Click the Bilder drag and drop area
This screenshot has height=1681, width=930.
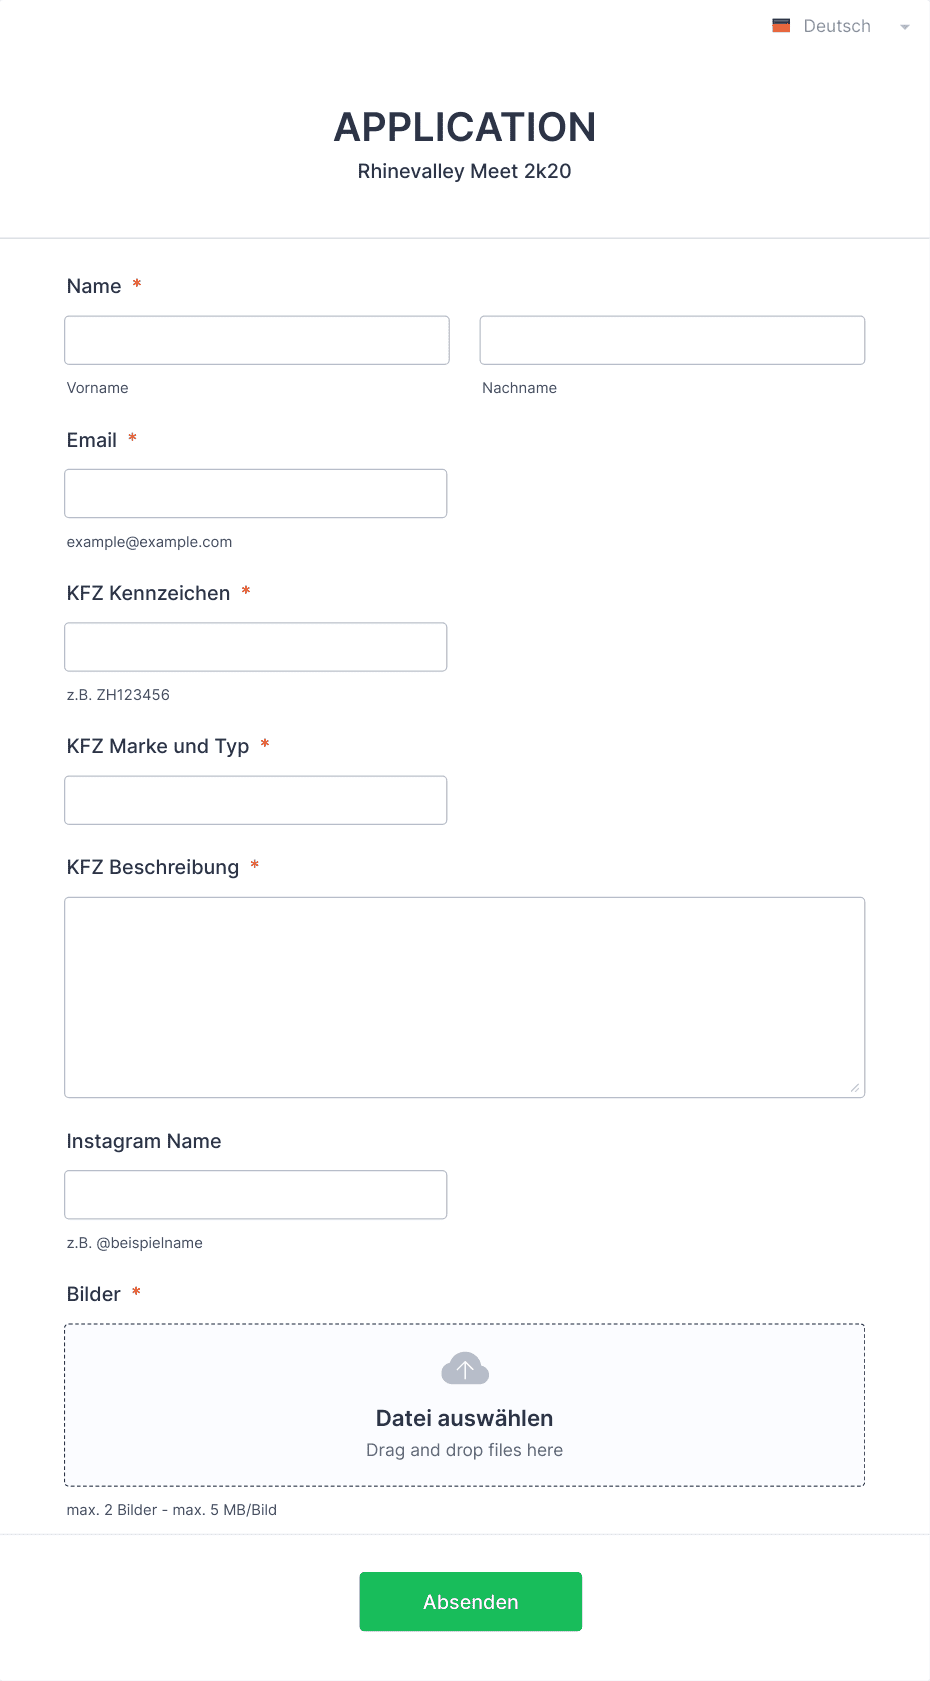pos(465,1405)
